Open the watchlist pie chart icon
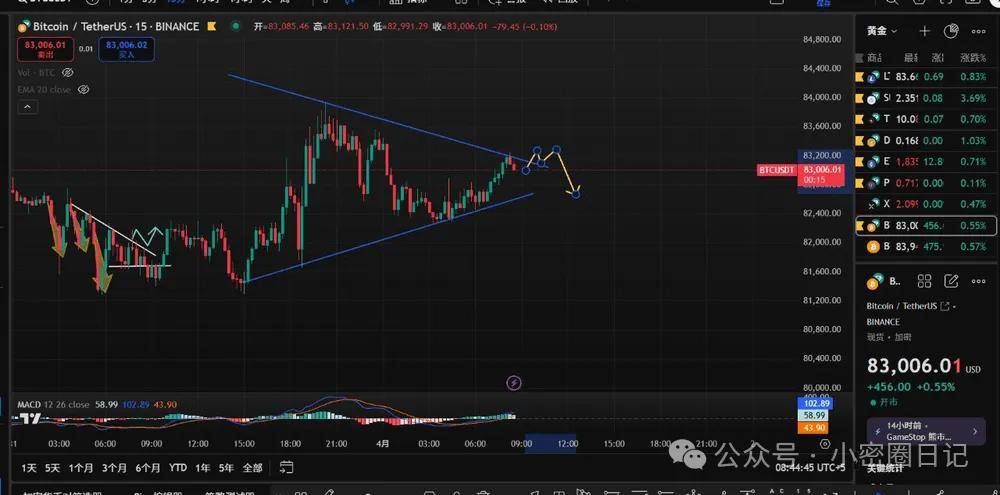 952,32
